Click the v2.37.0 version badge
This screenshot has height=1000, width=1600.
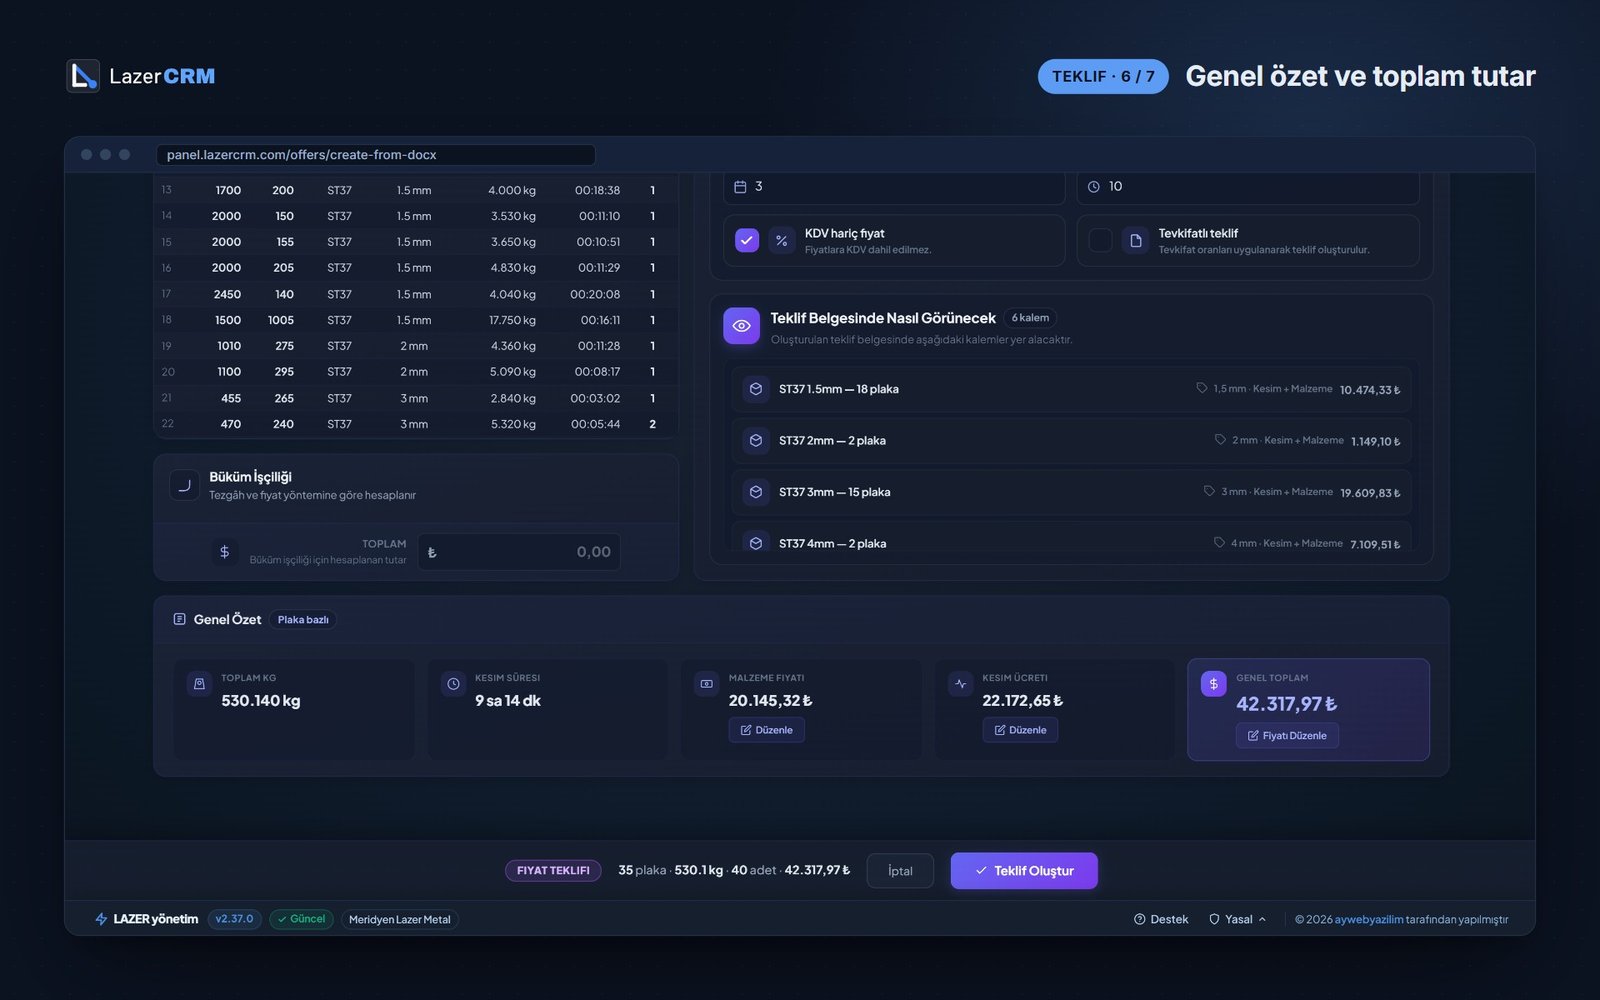click(235, 919)
